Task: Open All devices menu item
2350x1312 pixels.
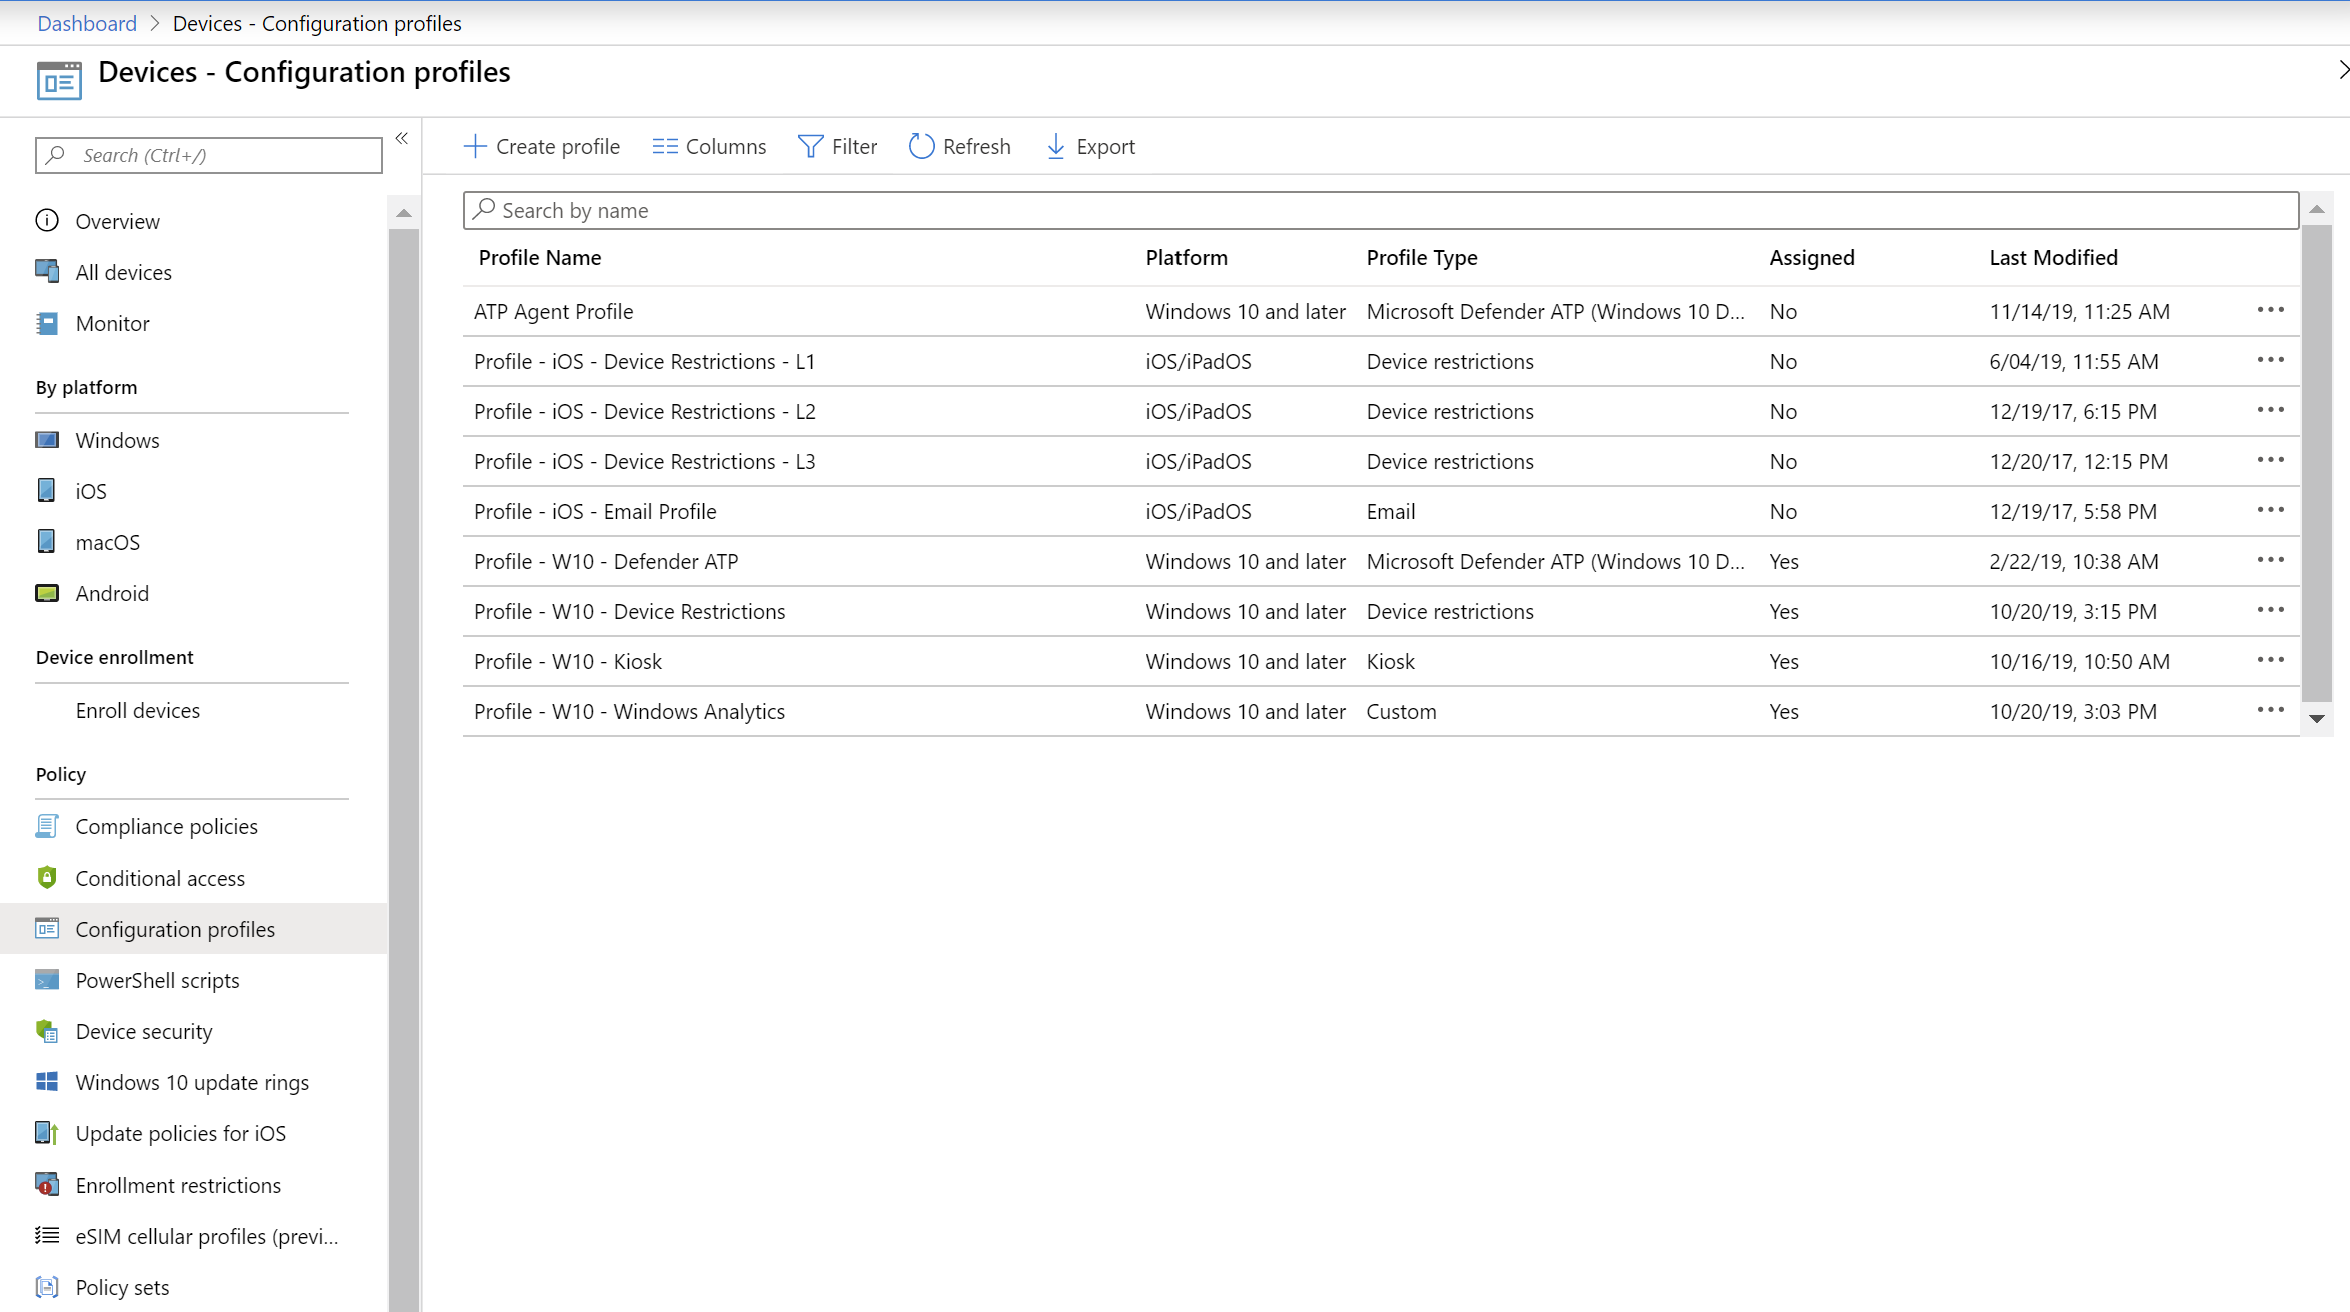Action: click(x=123, y=272)
